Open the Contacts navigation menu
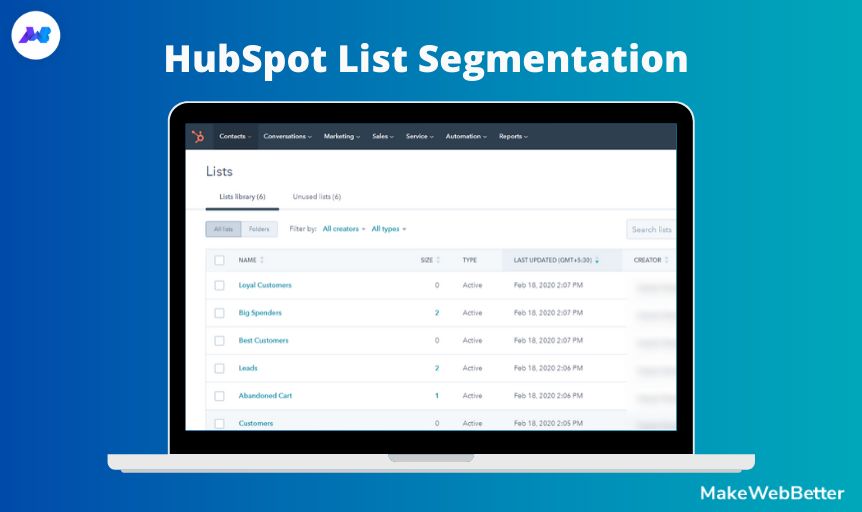This screenshot has width=862, height=512. [235, 136]
